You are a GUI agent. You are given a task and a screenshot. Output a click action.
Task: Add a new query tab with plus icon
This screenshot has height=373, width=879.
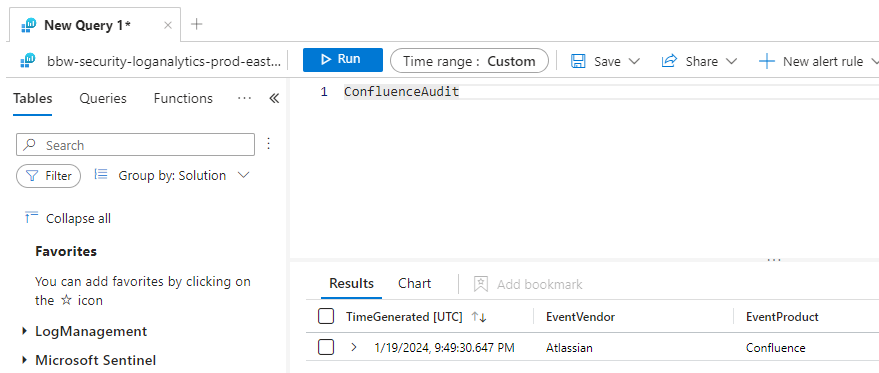[x=196, y=24]
